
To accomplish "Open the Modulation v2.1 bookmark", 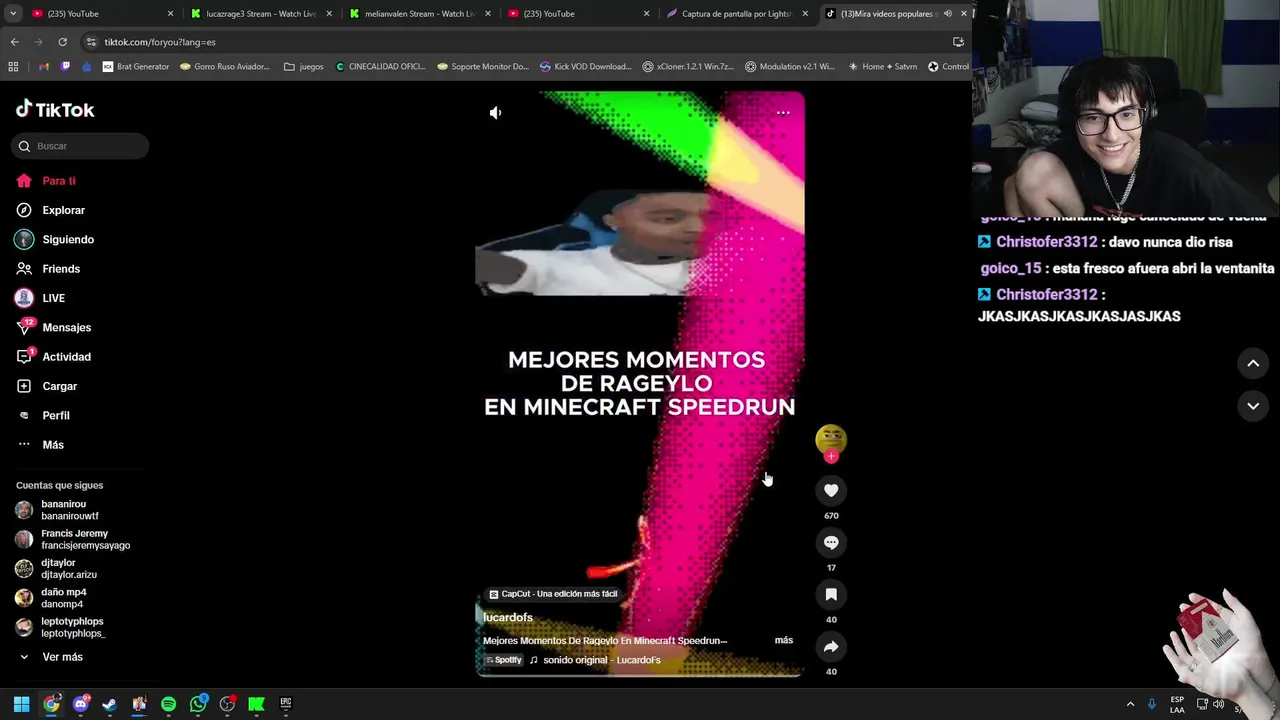I will tap(790, 67).
